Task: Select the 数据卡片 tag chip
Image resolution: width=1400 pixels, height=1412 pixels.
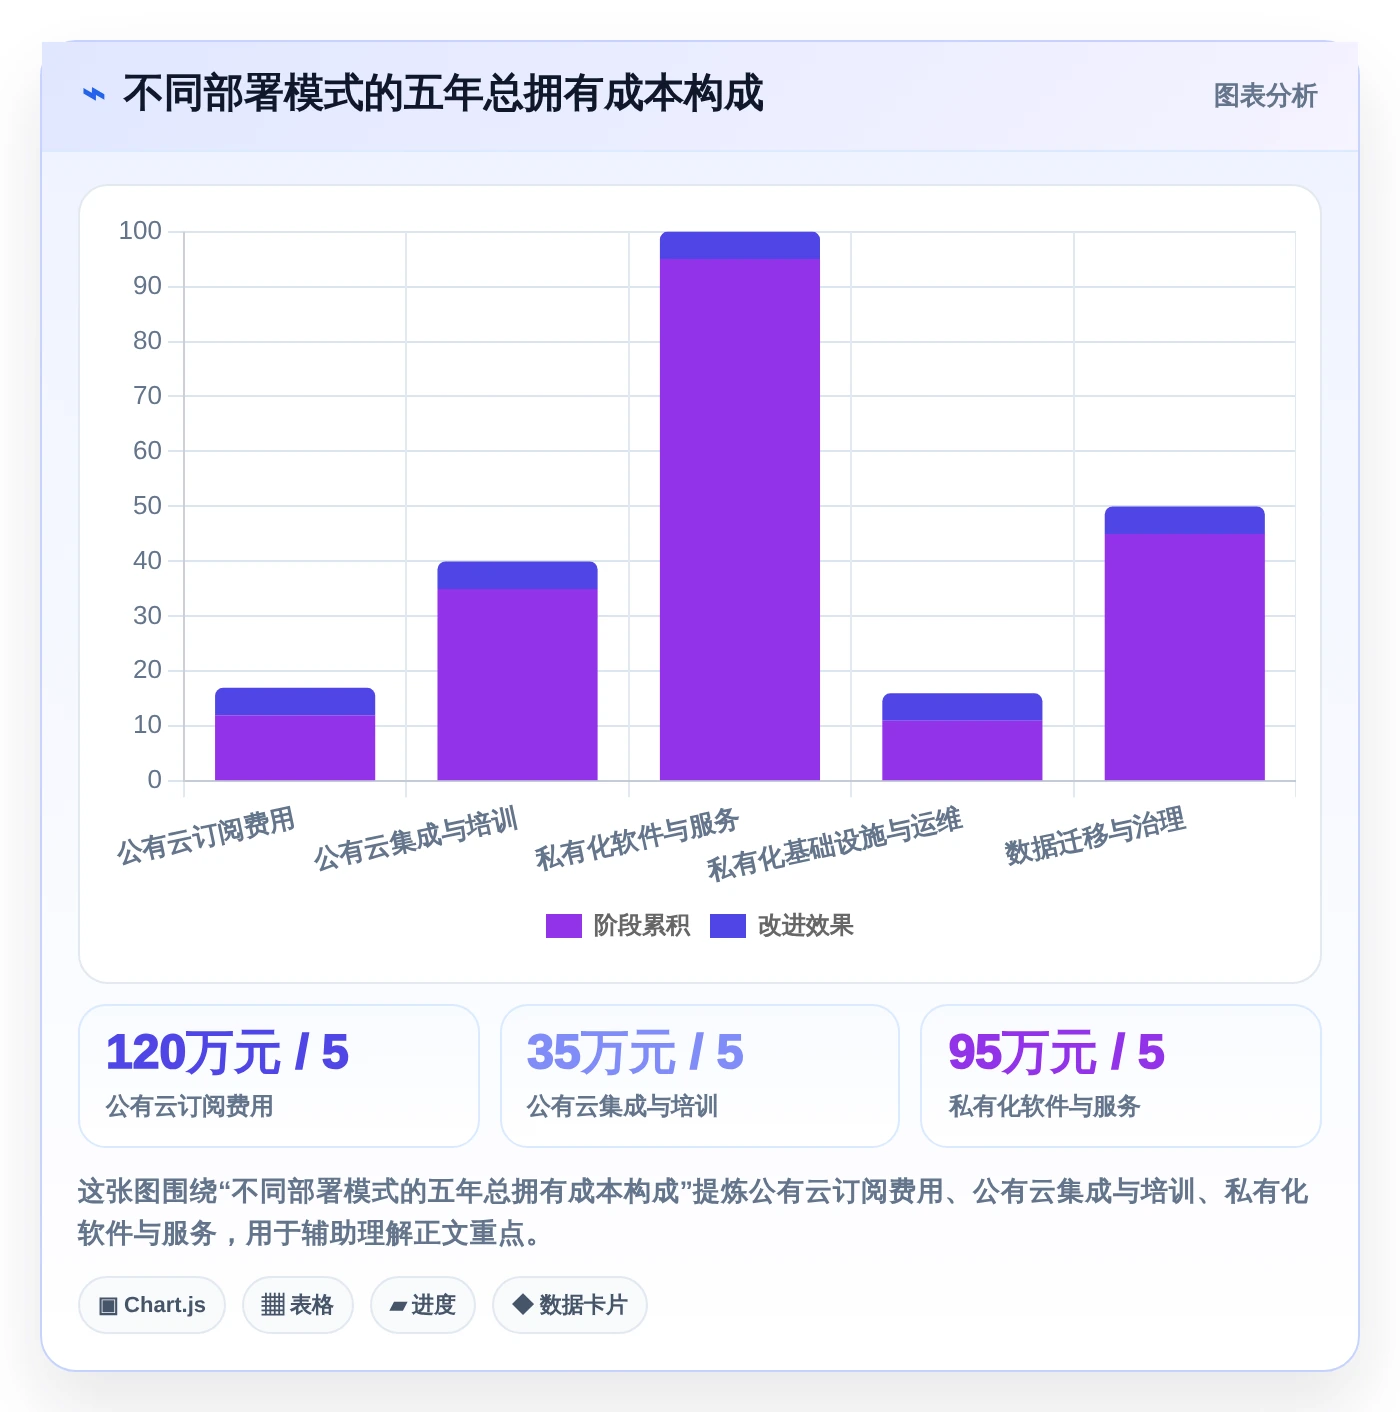Action: coord(570,1305)
